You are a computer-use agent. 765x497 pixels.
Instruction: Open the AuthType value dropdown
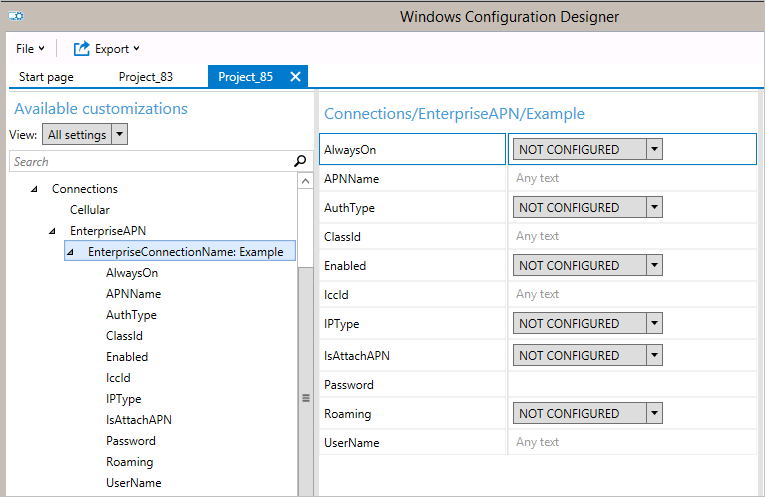[x=654, y=208]
